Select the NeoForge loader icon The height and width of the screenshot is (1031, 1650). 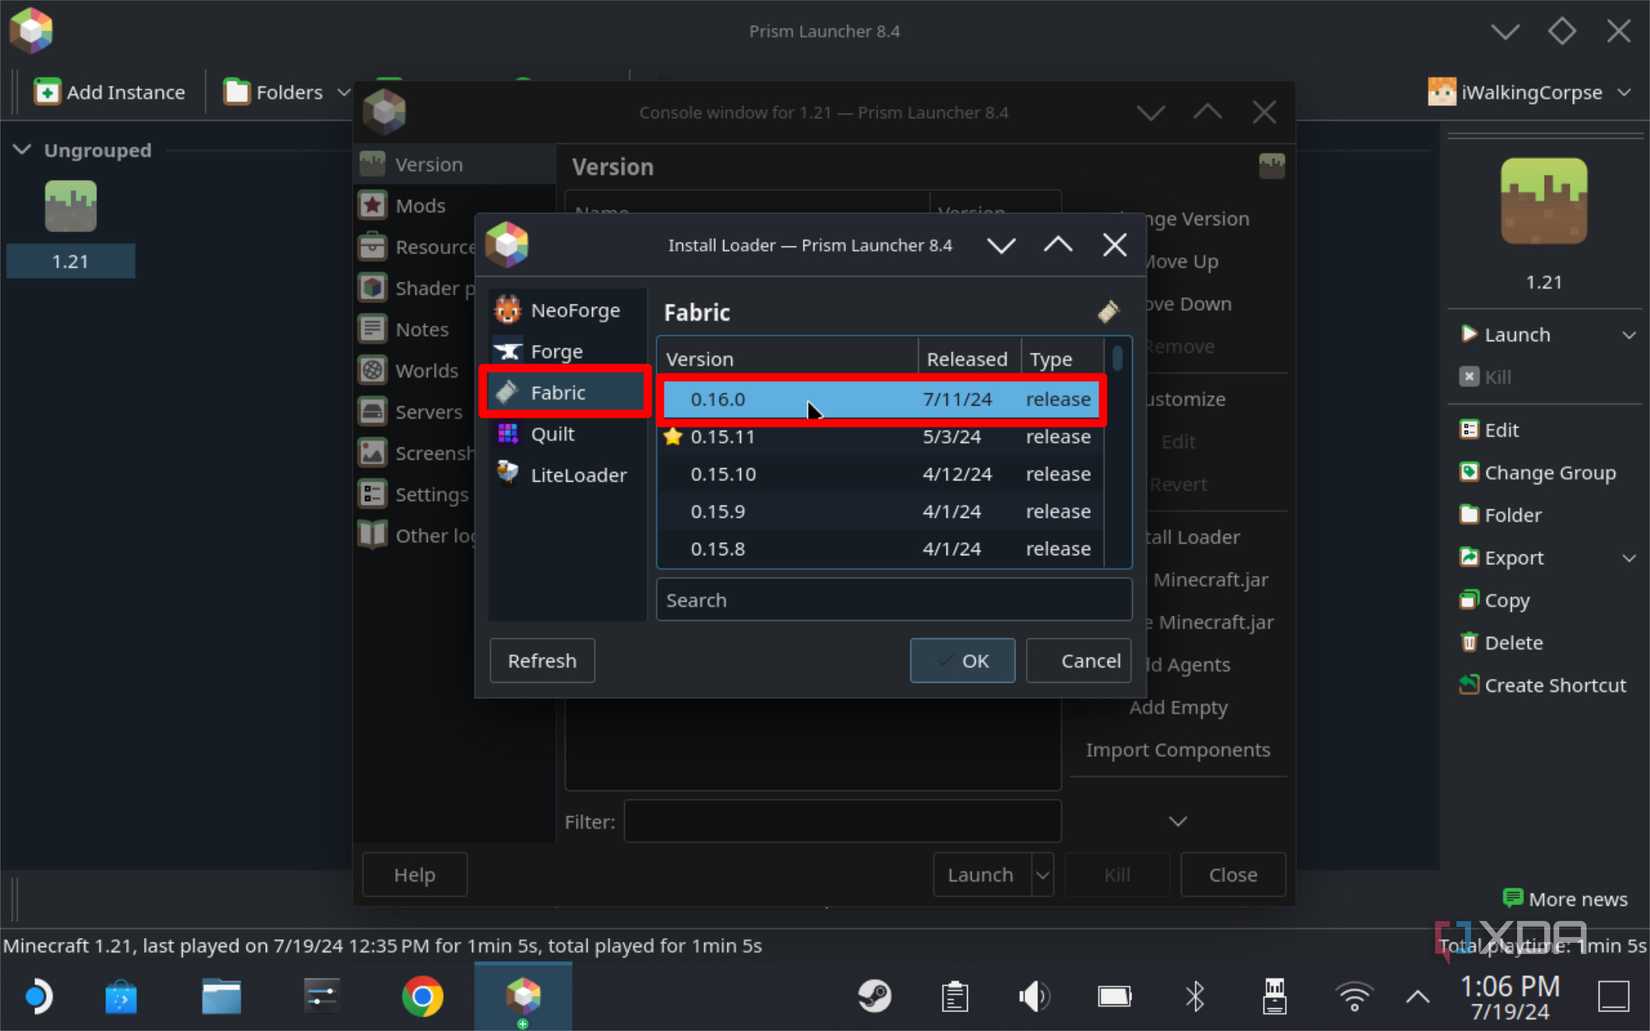coord(507,310)
